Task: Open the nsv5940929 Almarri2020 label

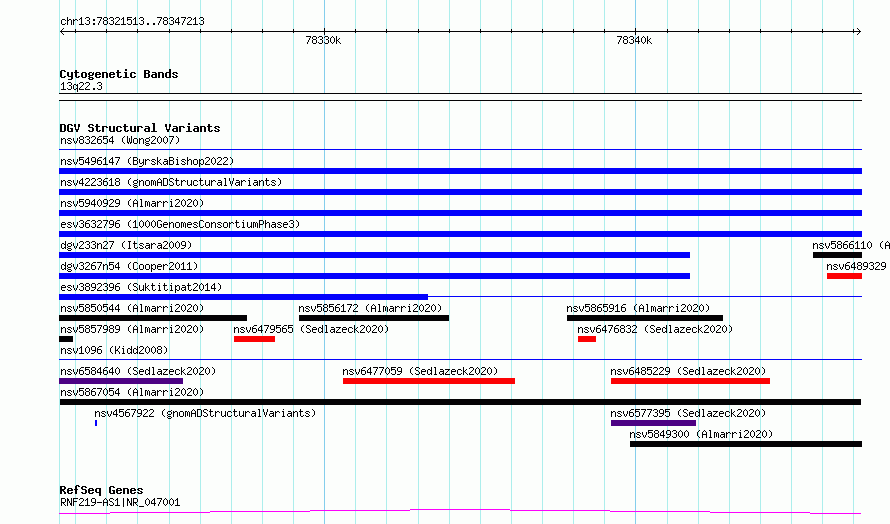Action: (x=132, y=203)
